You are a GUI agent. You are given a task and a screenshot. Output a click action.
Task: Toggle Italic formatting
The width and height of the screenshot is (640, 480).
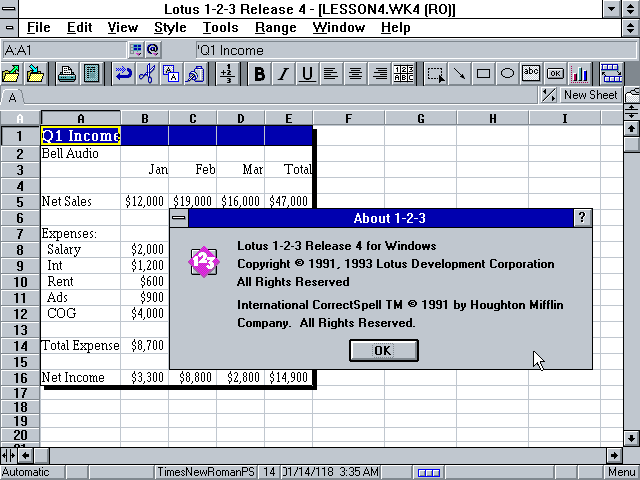coord(283,74)
